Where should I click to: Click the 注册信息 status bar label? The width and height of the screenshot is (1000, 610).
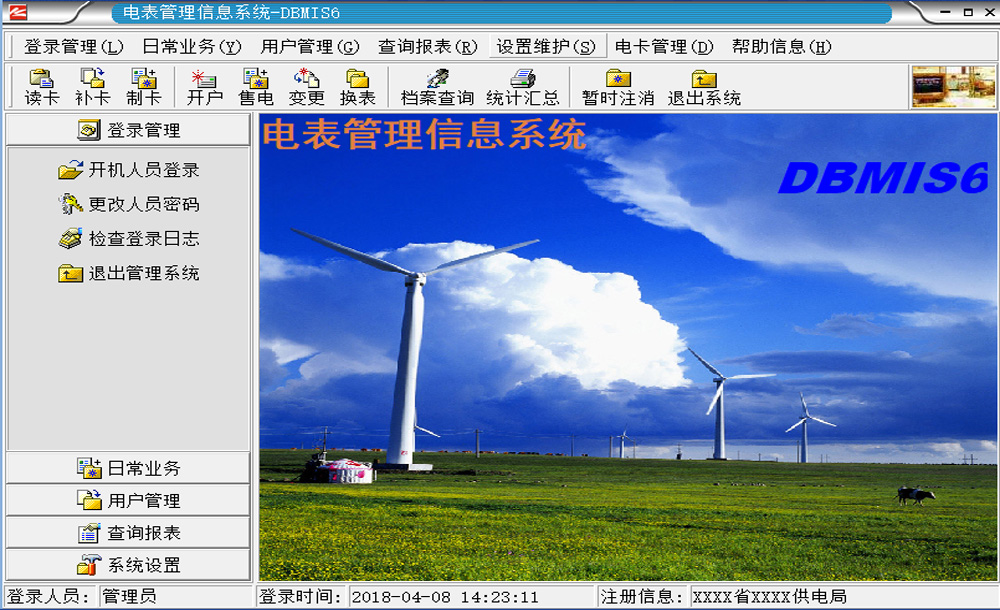[643, 597]
